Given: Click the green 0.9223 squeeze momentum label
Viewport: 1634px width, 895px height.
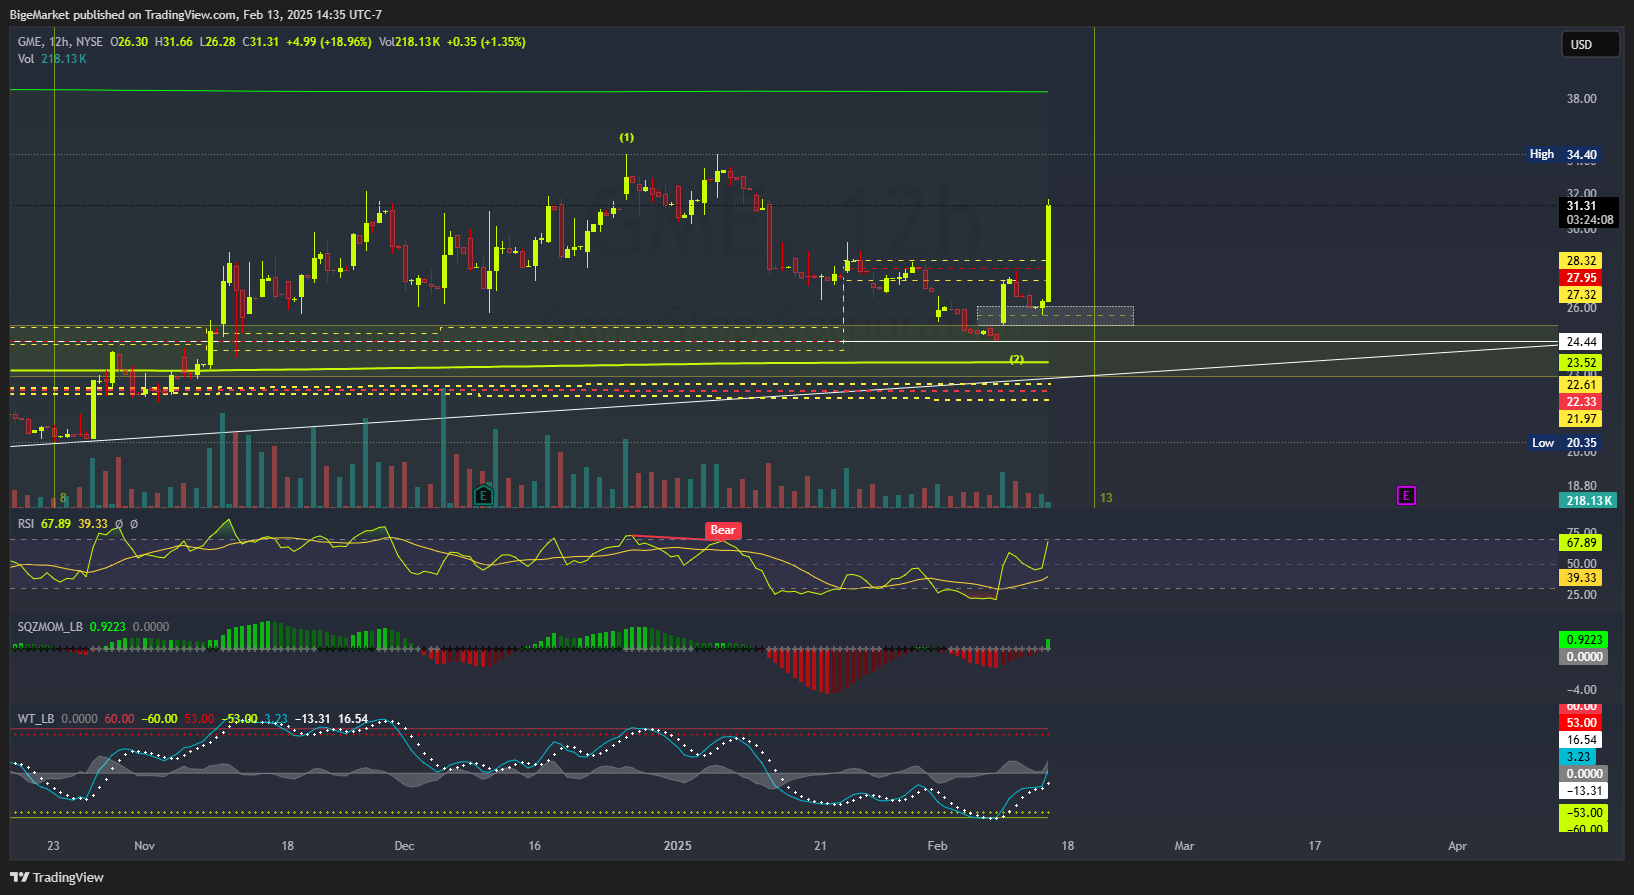Looking at the screenshot, I should pos(1583,640).
